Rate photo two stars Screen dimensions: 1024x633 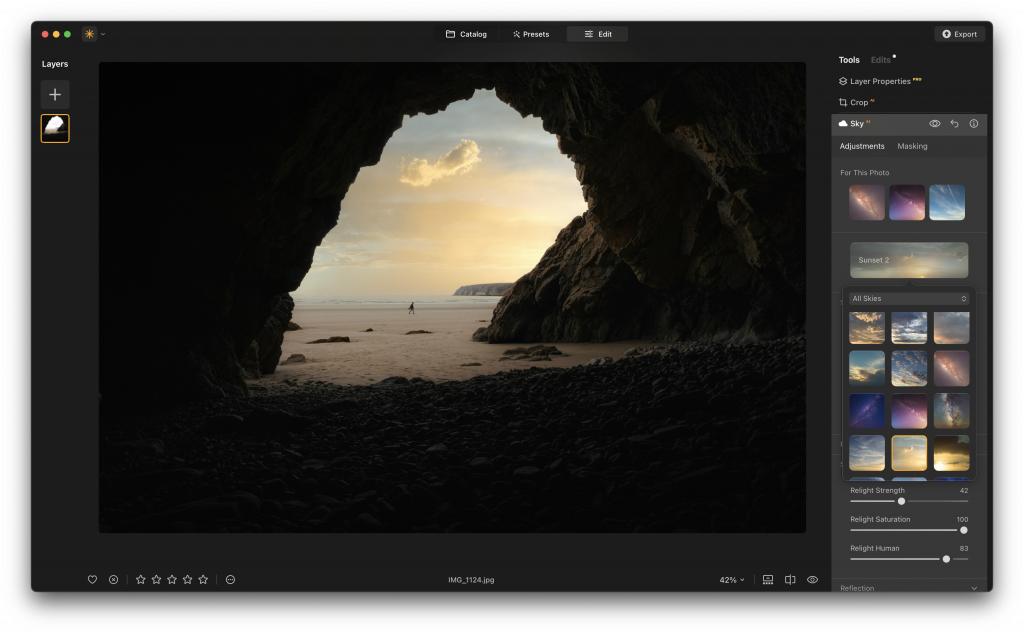click(156, 579)
